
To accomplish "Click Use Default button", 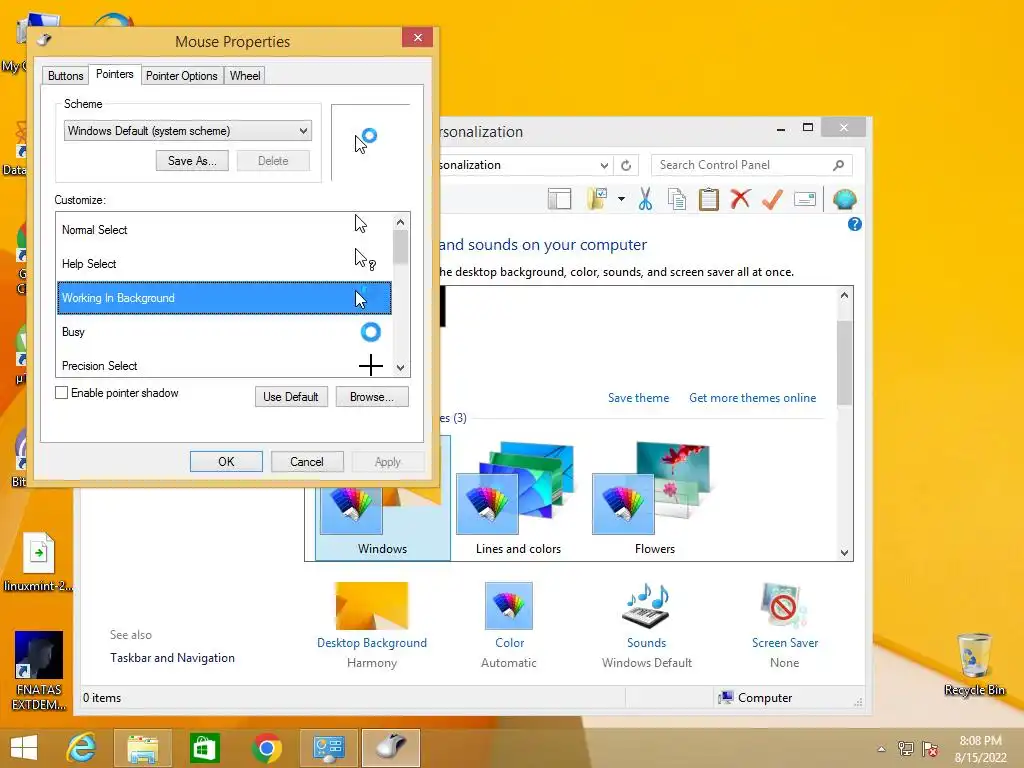I will [291, 396].
